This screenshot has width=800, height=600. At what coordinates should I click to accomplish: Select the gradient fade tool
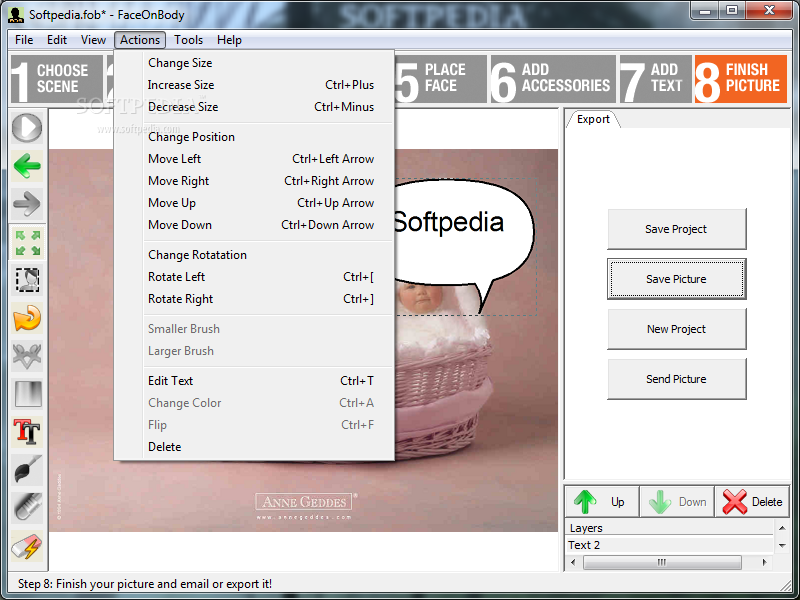pos(27,394)
